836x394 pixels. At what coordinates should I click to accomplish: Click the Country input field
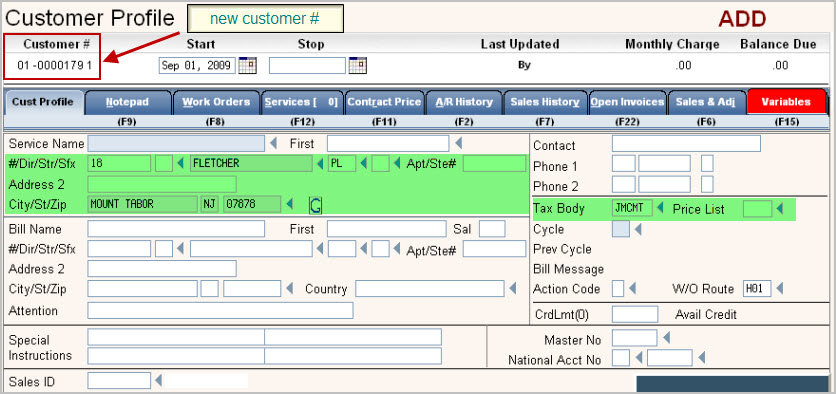point(430,289)
